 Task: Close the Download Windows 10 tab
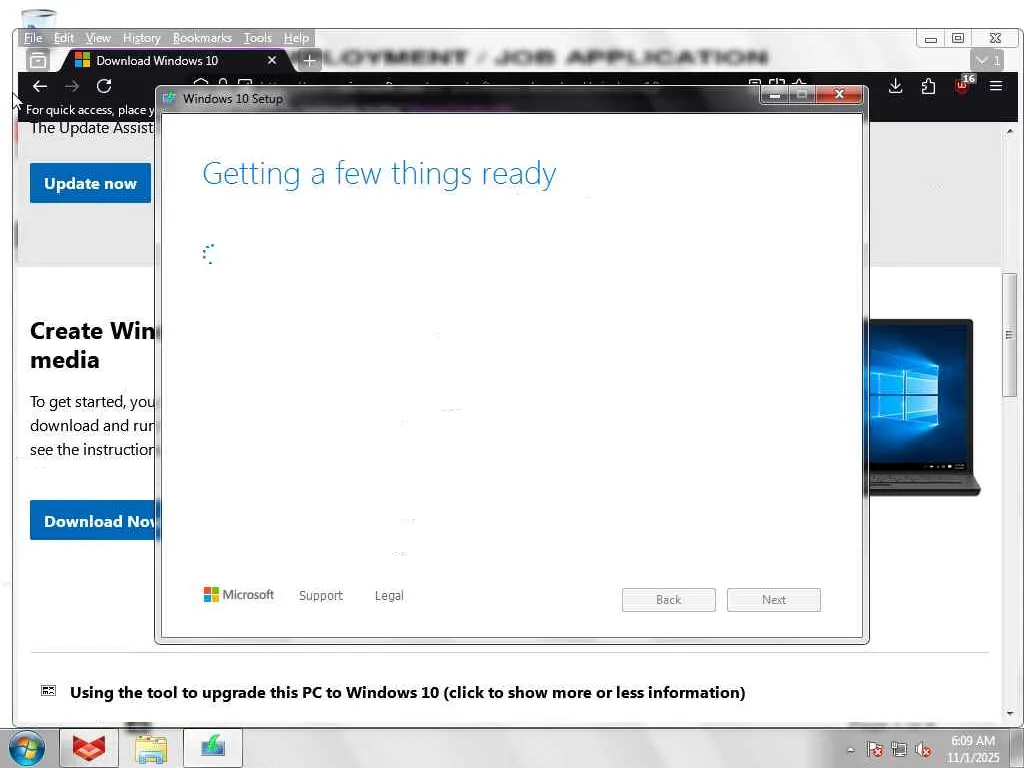272,60
